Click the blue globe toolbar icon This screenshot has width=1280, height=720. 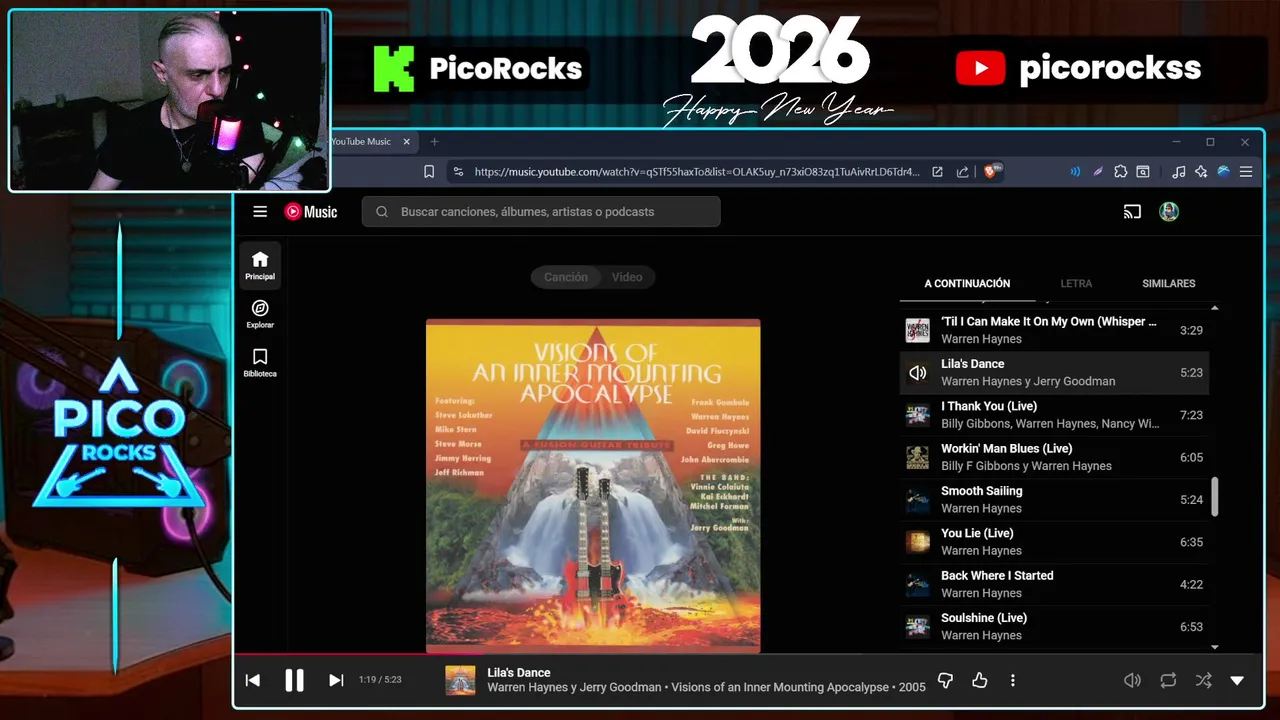tap(1223, 172)
